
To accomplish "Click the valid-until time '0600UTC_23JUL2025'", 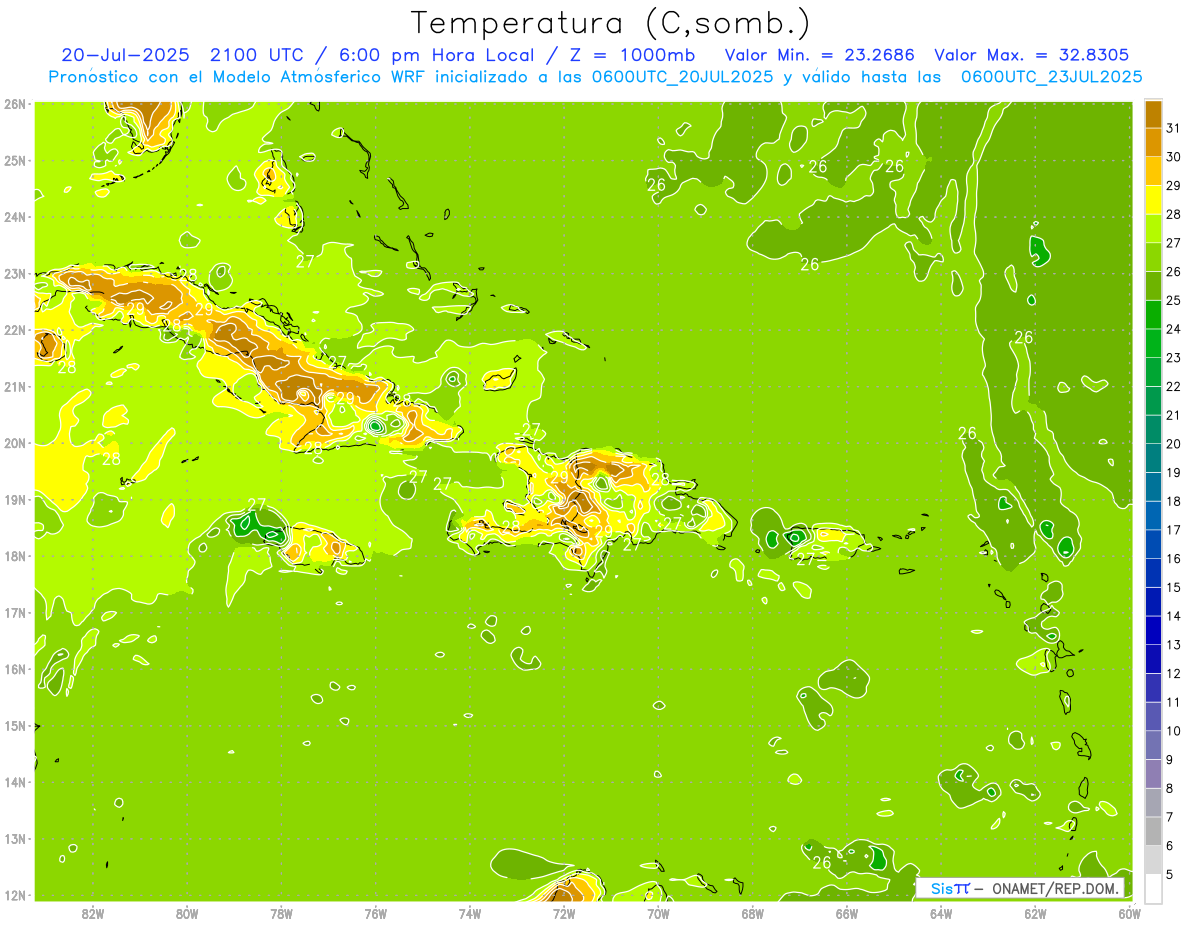I will (x=1050, y=77).
